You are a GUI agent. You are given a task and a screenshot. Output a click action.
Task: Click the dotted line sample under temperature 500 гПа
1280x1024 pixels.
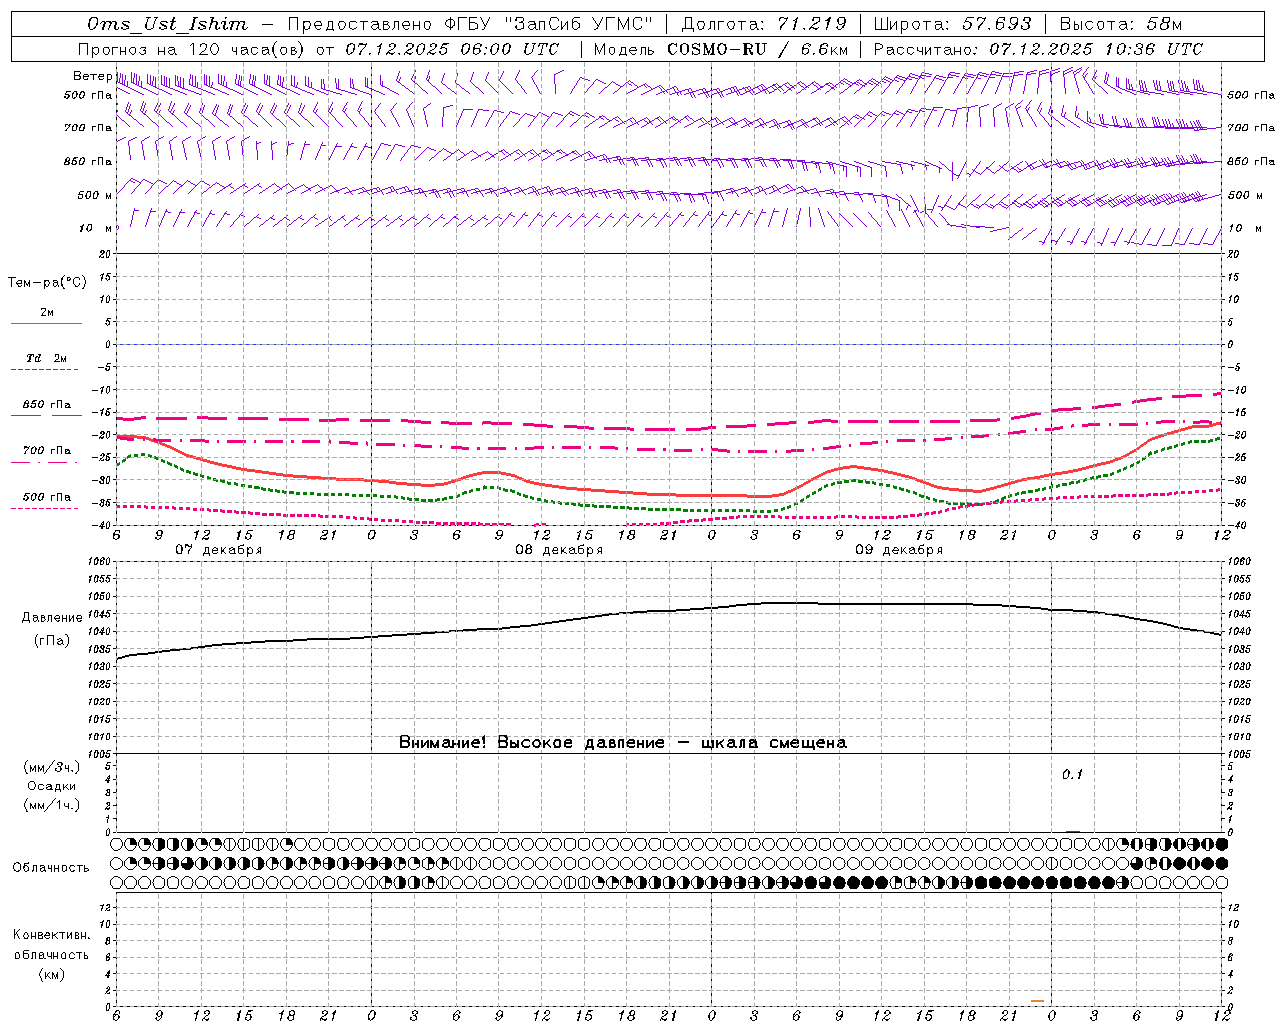point(46,509)
